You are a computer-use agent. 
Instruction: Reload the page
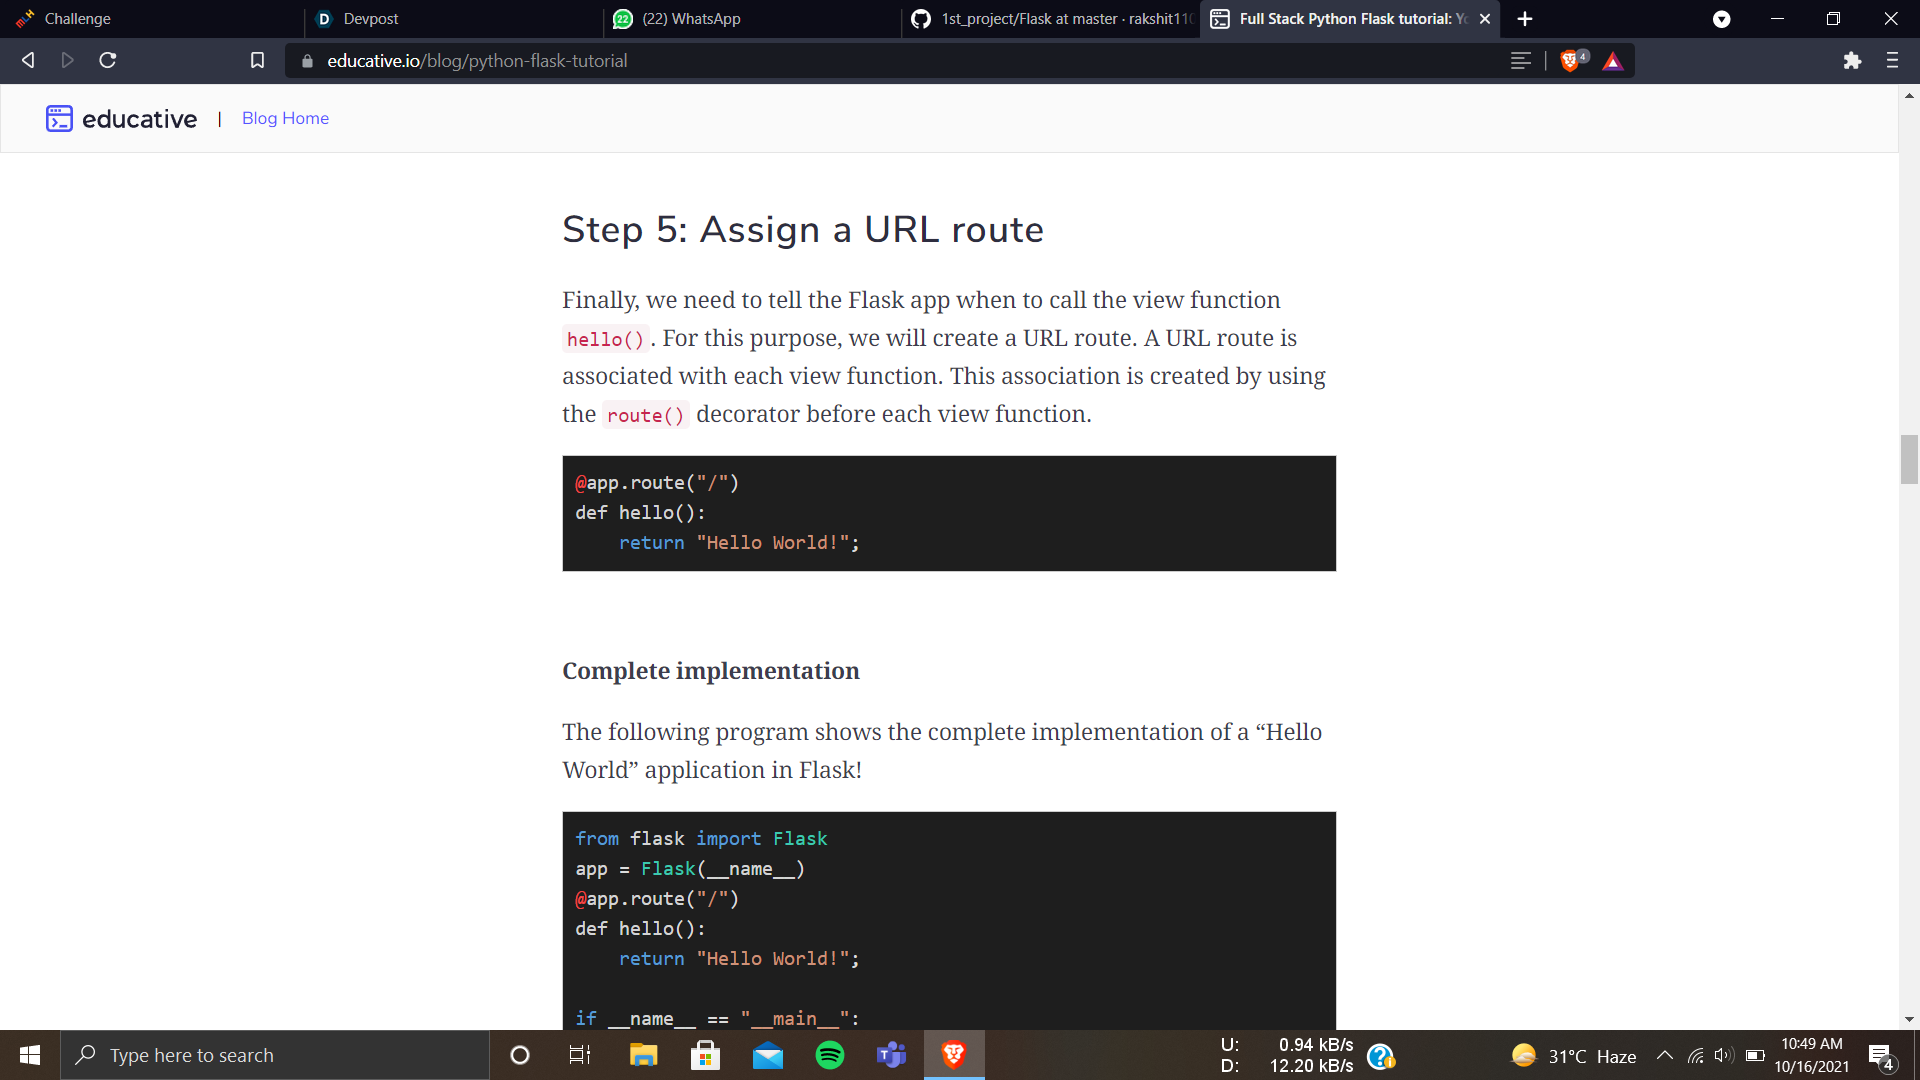pyautogui.click(x=108, y=61)
